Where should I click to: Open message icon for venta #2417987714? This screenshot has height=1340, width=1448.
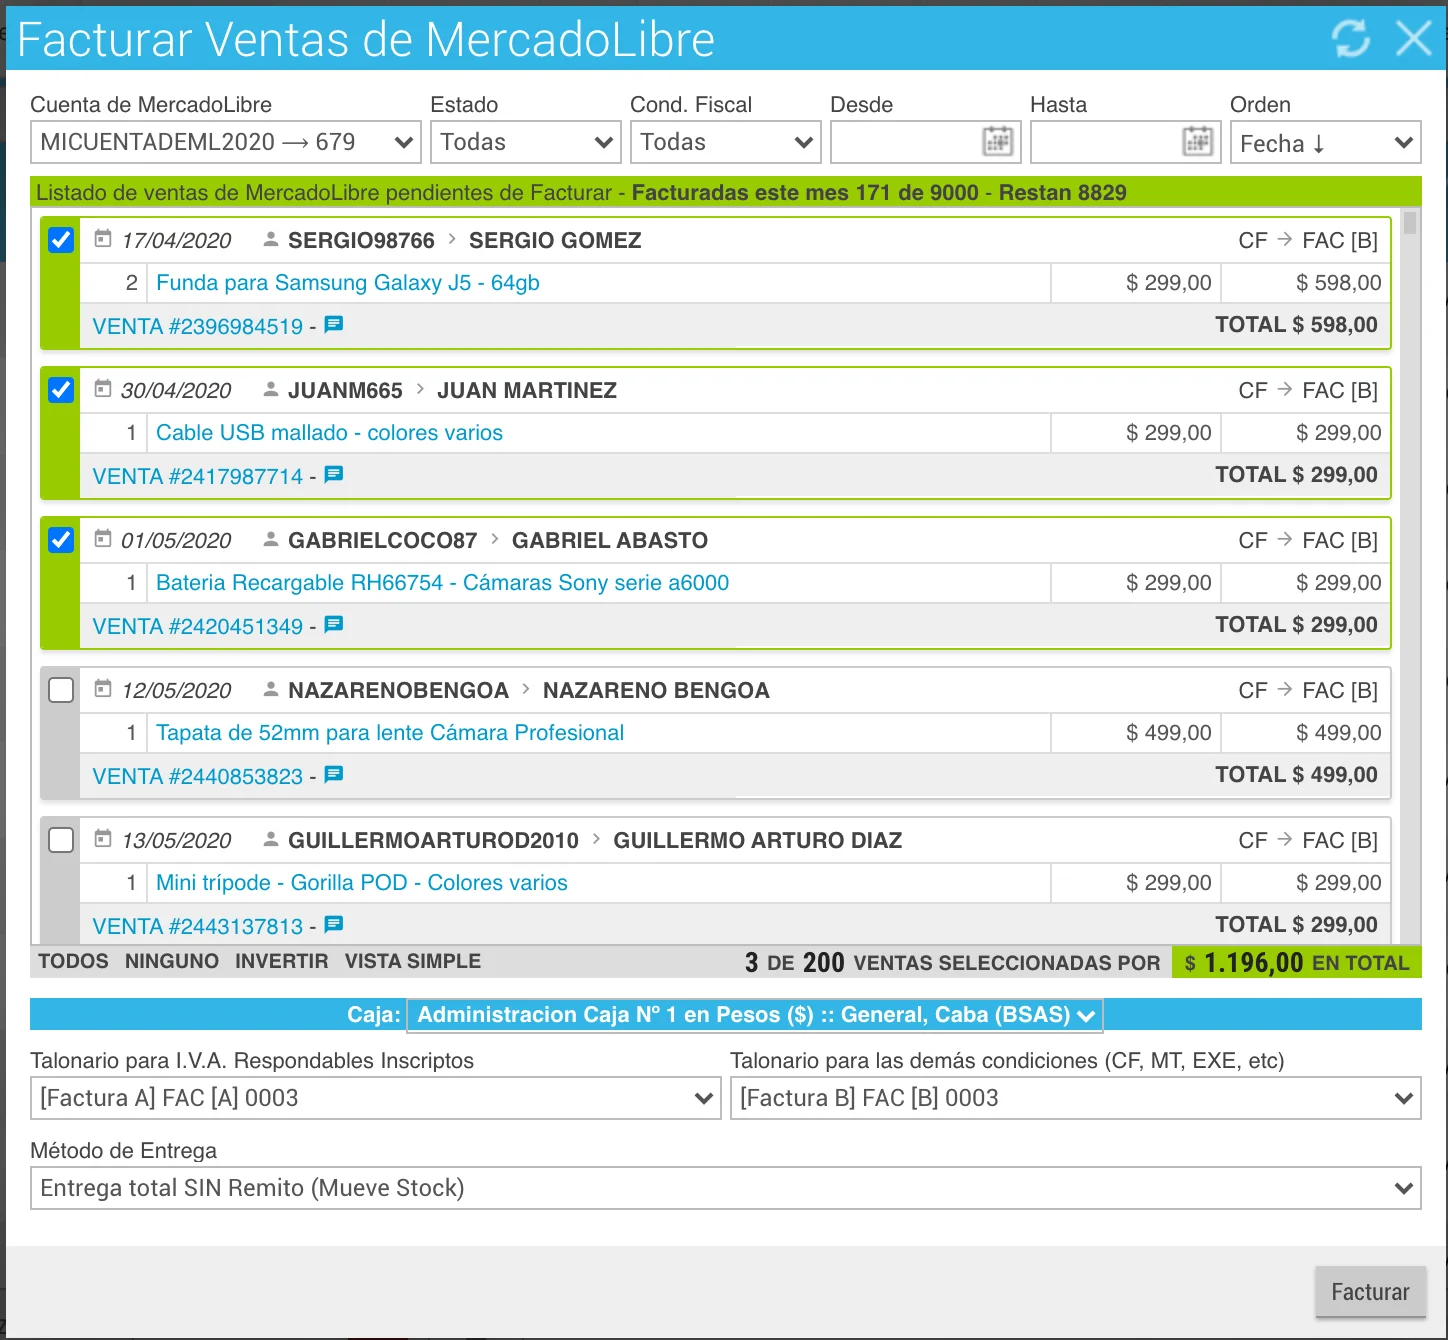(x=334, y=475)
